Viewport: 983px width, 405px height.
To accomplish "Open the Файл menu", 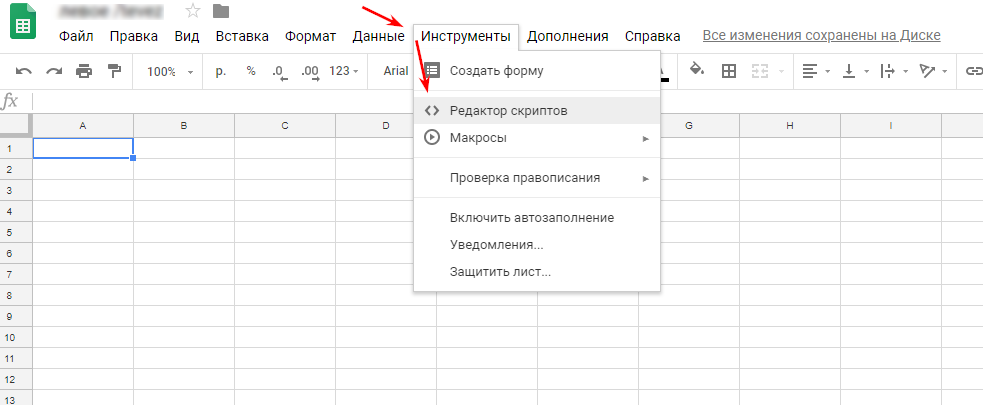I will coord(76,37).
